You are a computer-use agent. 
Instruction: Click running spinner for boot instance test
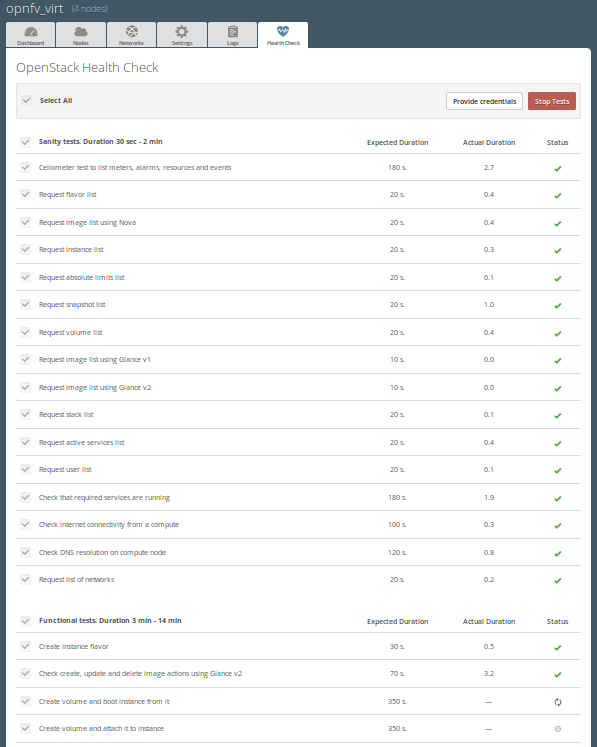click(x=558, y=702)
